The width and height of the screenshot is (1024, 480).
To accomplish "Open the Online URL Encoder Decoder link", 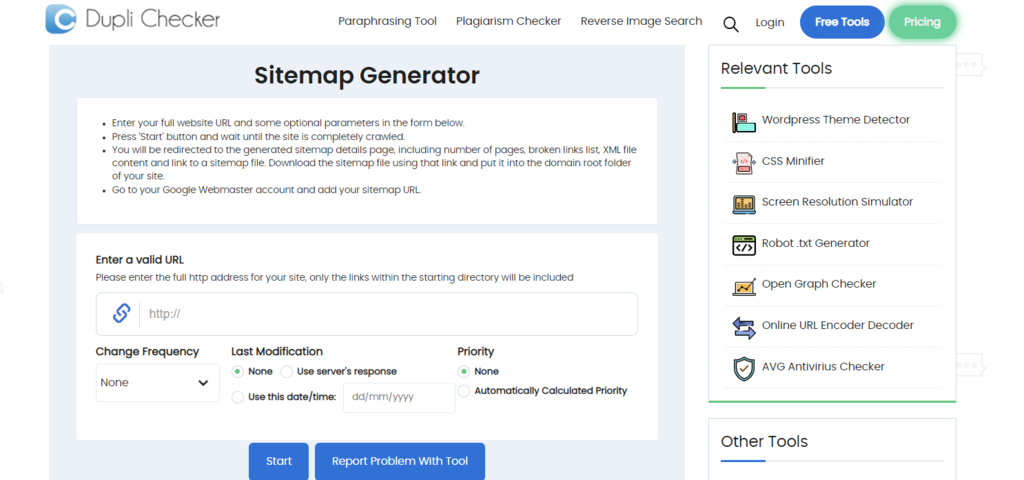I will point(838,325).
